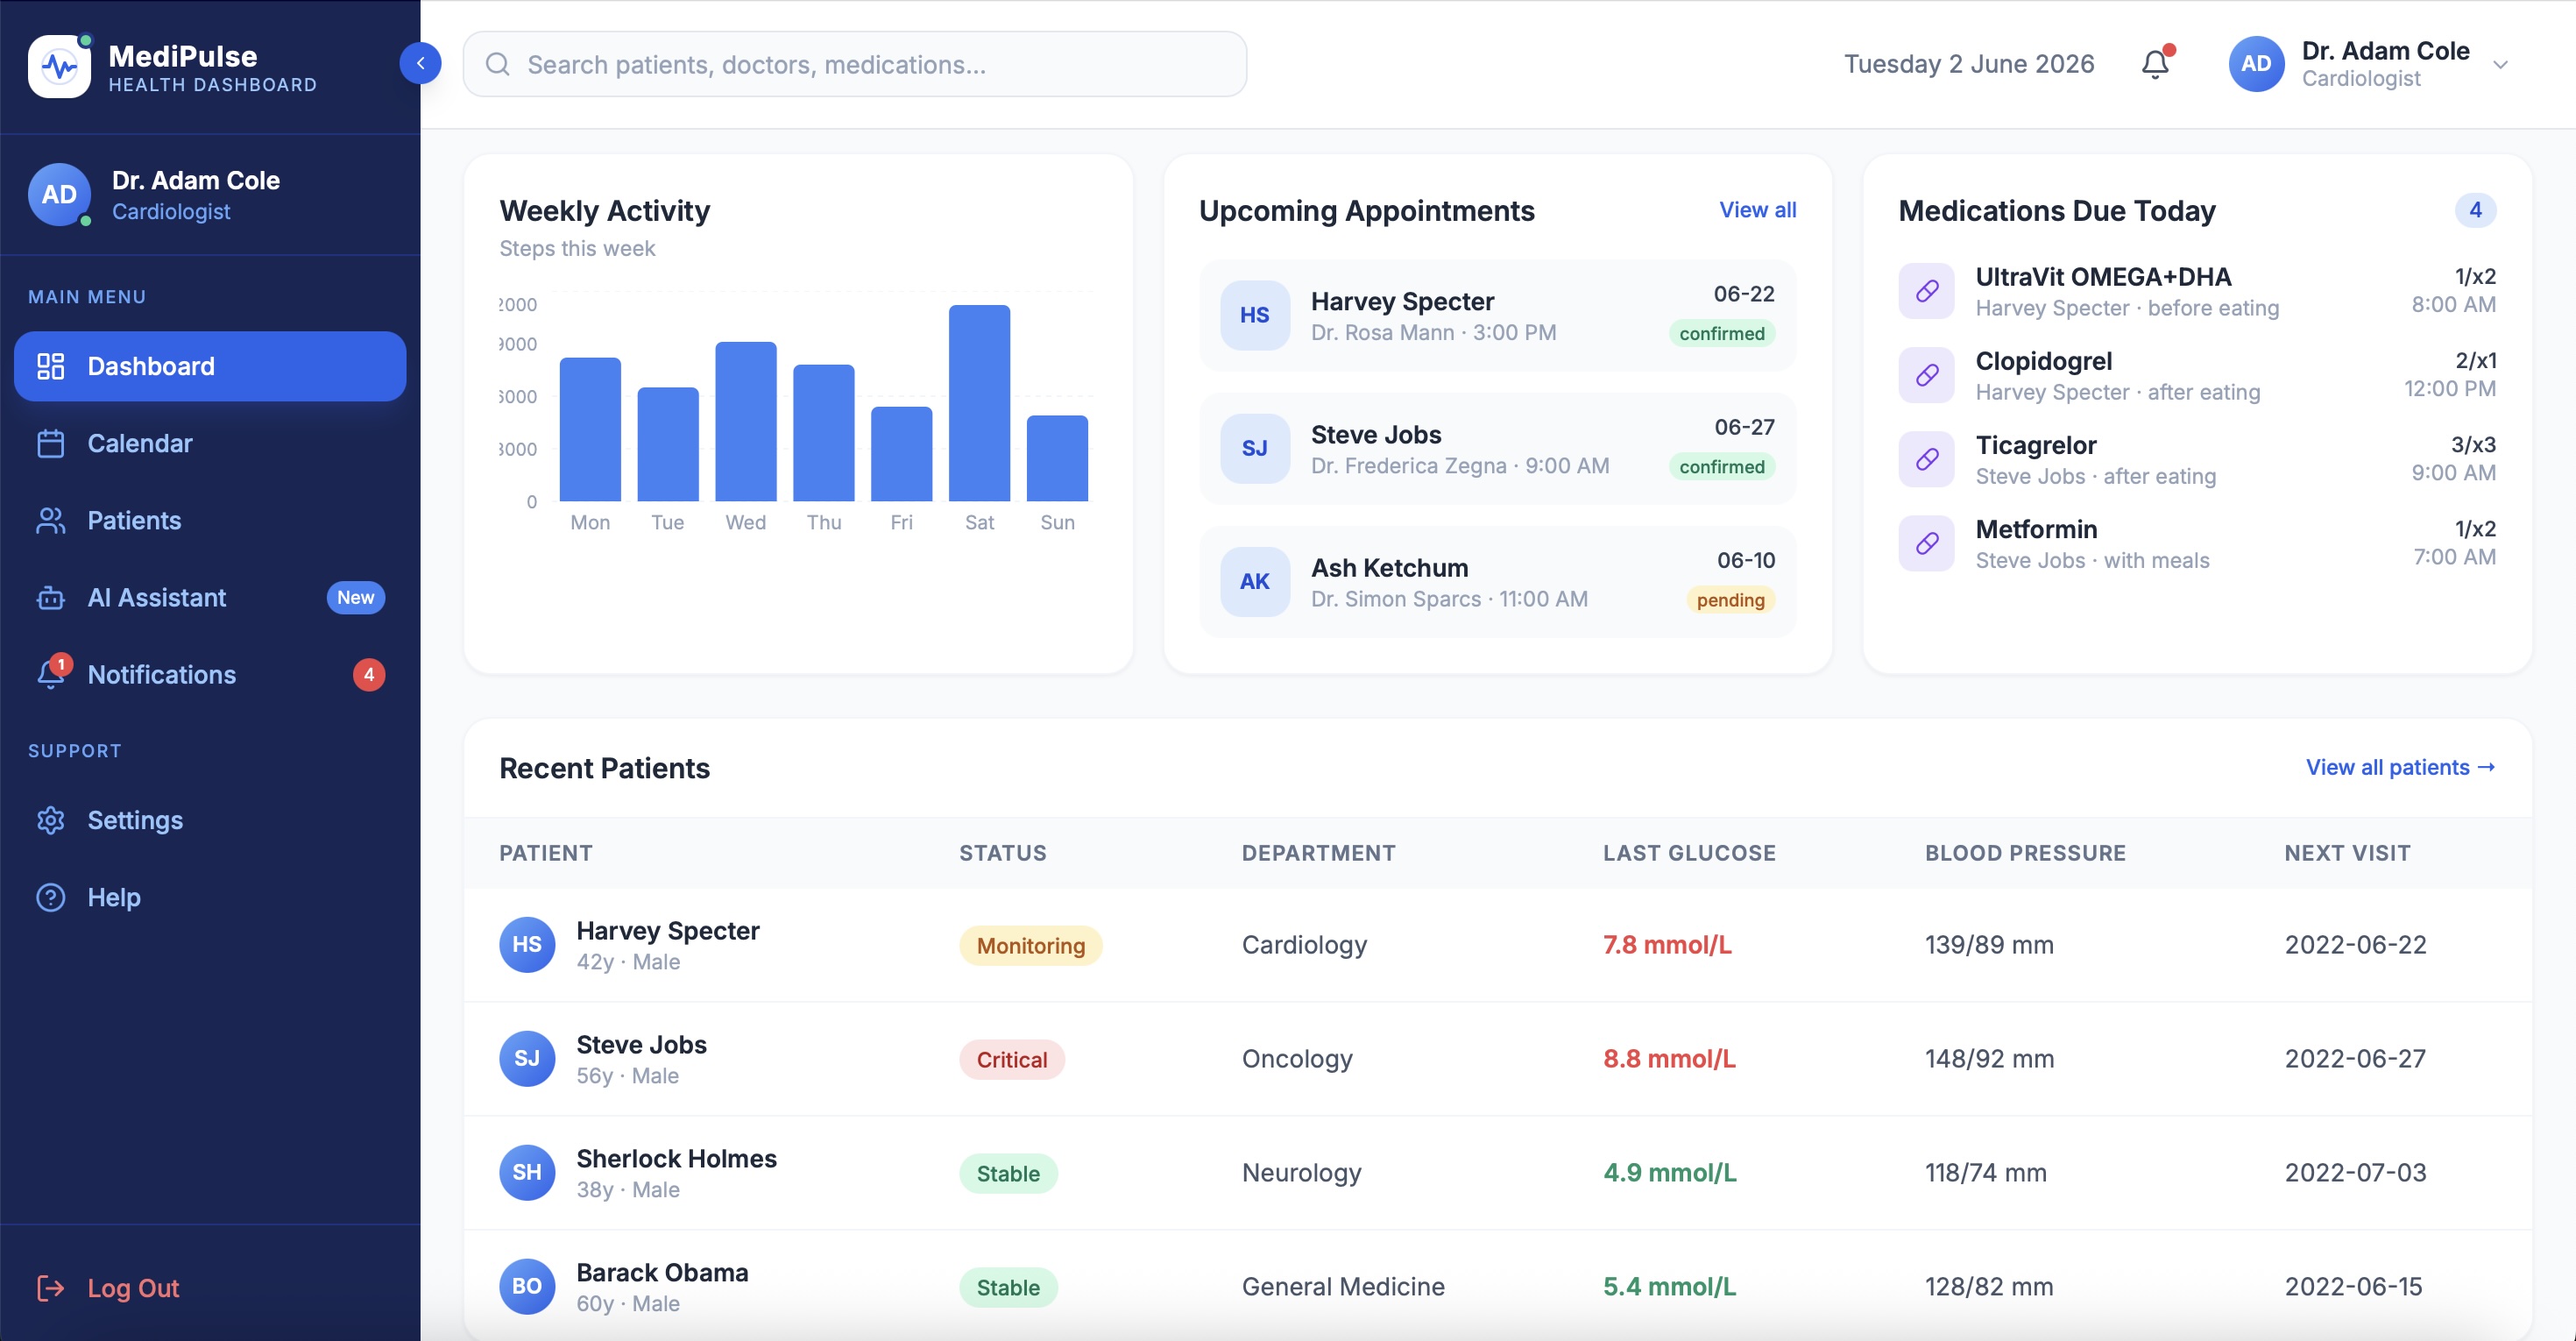Click the sidebar Notifications bell icon
Viewport: 2576px width, 1341px height.
(x=50, y=675)
